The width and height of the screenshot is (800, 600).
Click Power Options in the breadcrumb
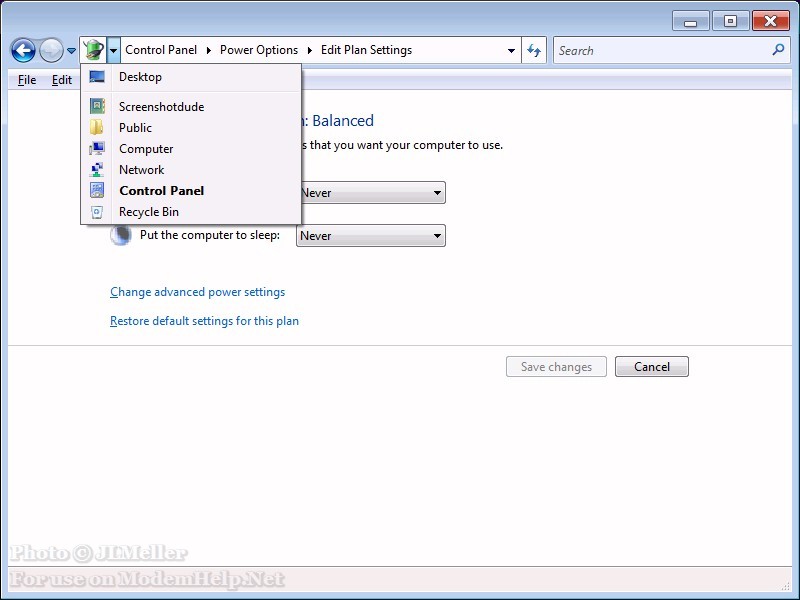tap(259, 50)
